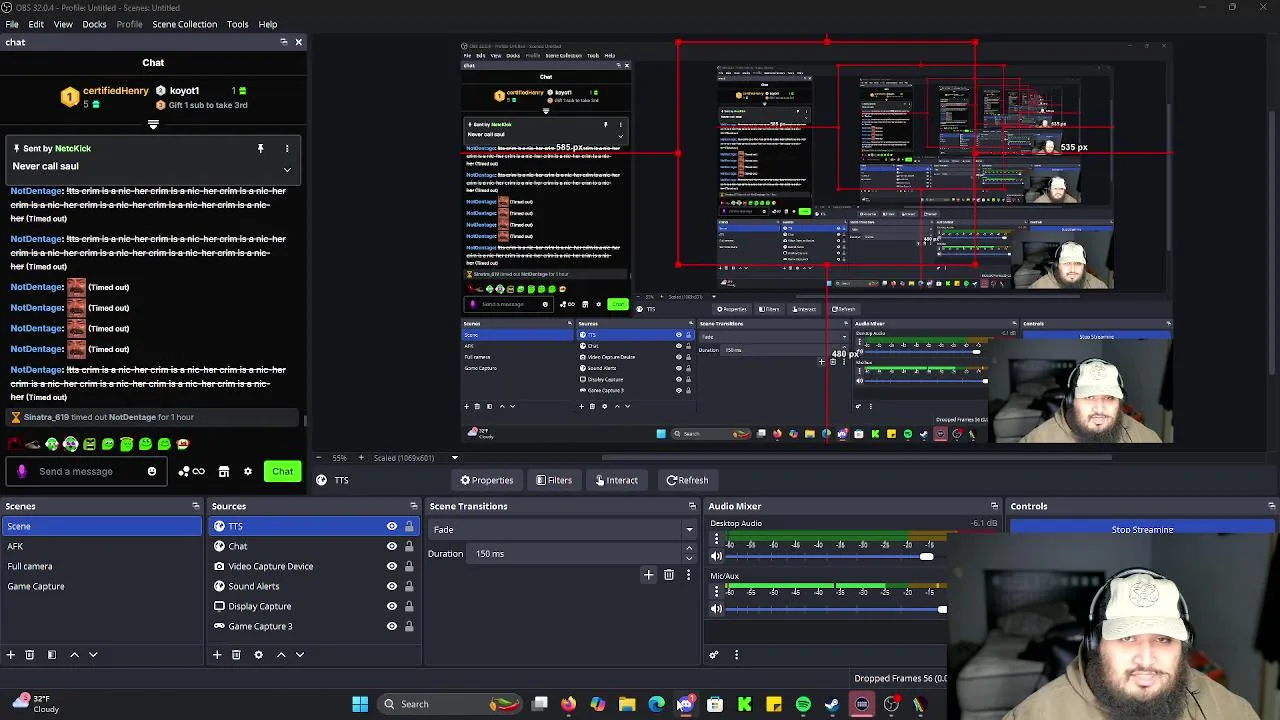Remove the transition with the trash icon
This screenshot has height=720, width=1280.
tap(669, 574)
